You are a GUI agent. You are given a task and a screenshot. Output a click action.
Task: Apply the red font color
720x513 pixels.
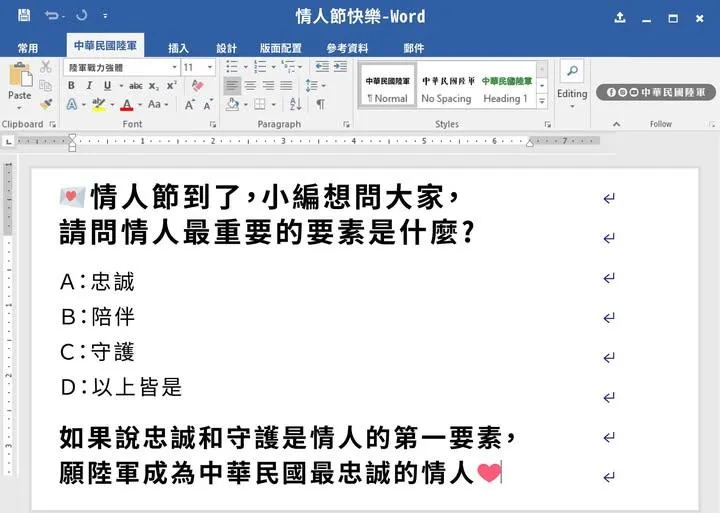pos(127,105)
